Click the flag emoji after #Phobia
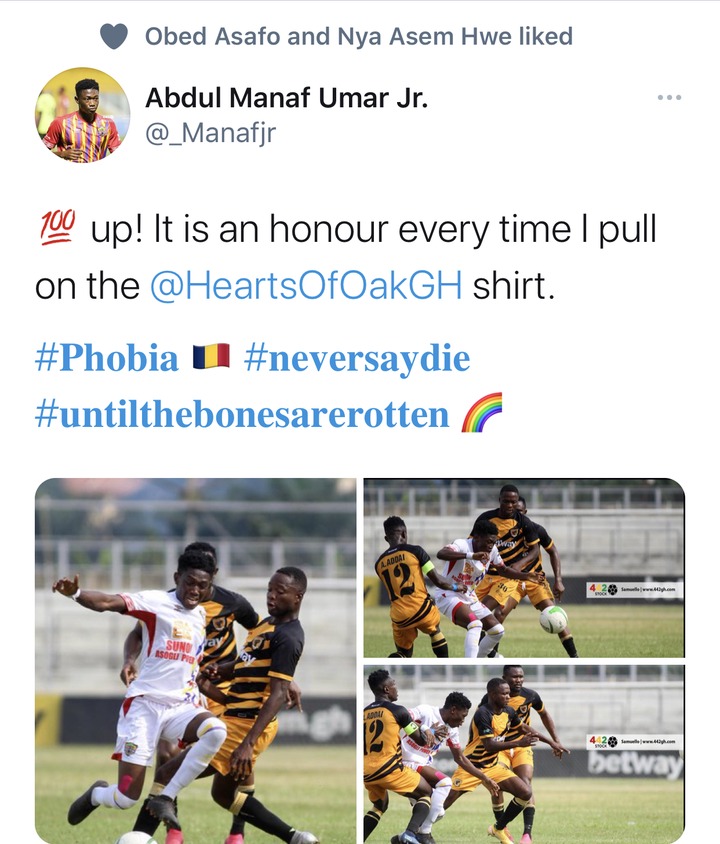This screenshot has height=844, width=720. point(211,357)
